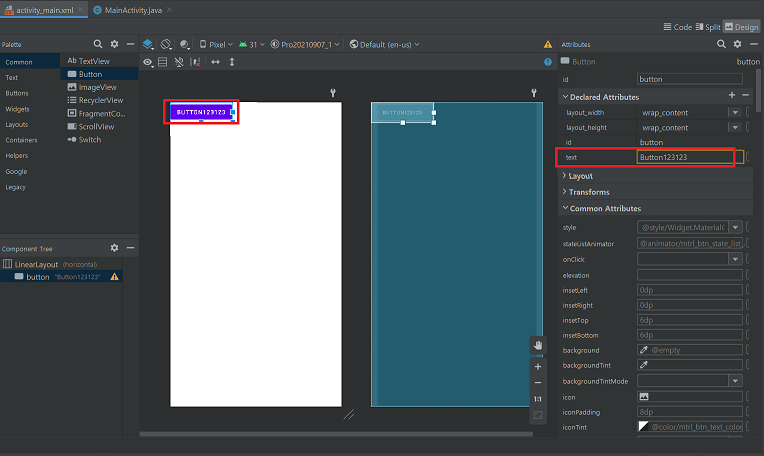The width and height of the screenshot is (764, 456).
Task: Click horizontal expand arrows icon
Action: [x=215, y=62]
